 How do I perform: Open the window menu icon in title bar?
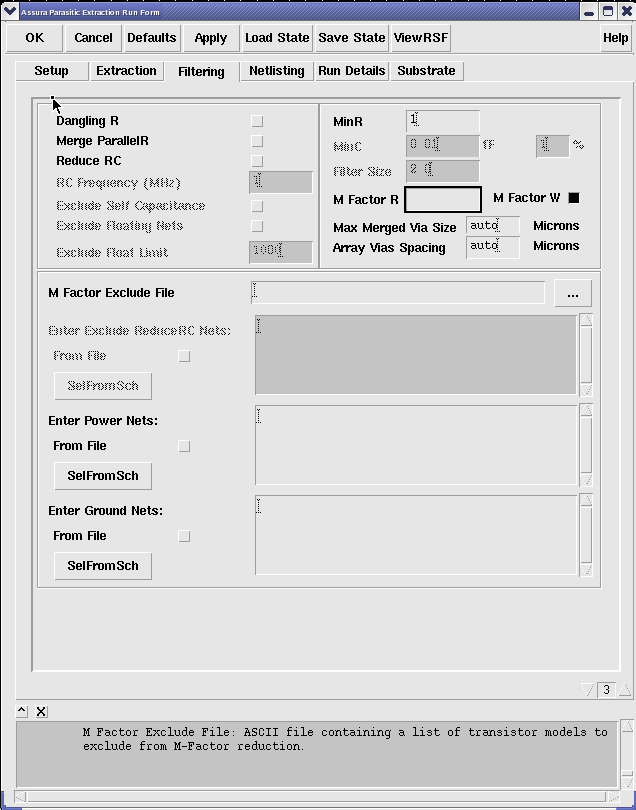[x=10, y=11]
